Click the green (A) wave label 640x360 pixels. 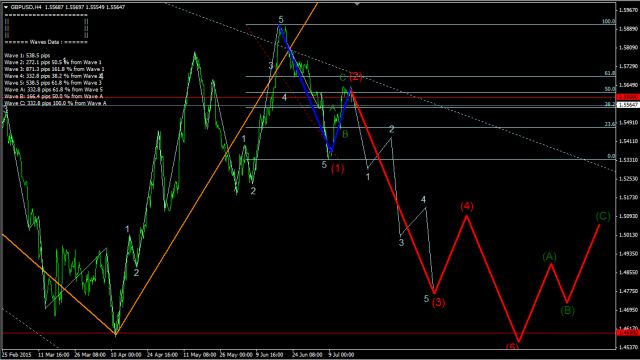[x=549, y=256]
